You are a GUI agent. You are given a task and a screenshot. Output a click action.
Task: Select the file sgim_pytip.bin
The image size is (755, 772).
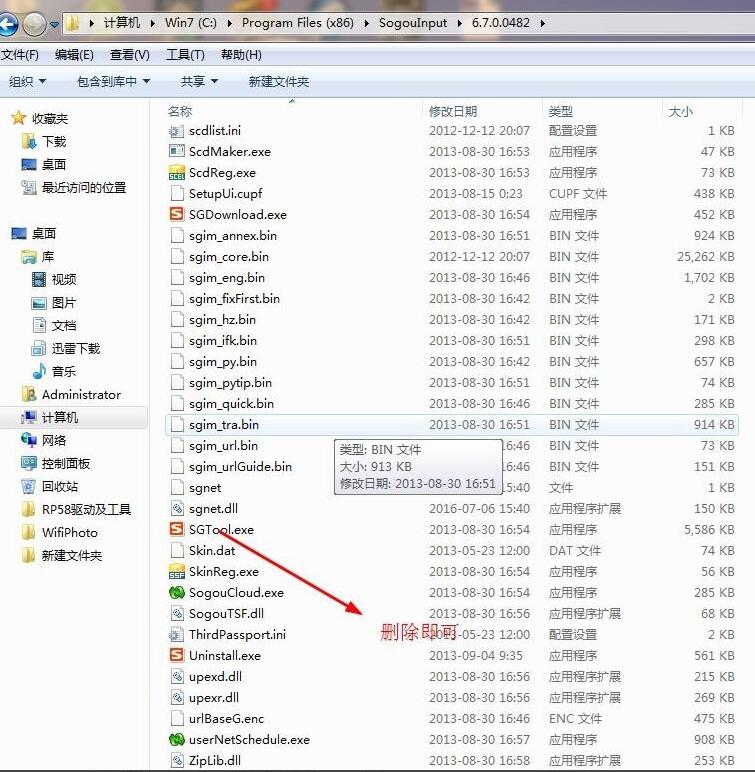click(452, 383)
